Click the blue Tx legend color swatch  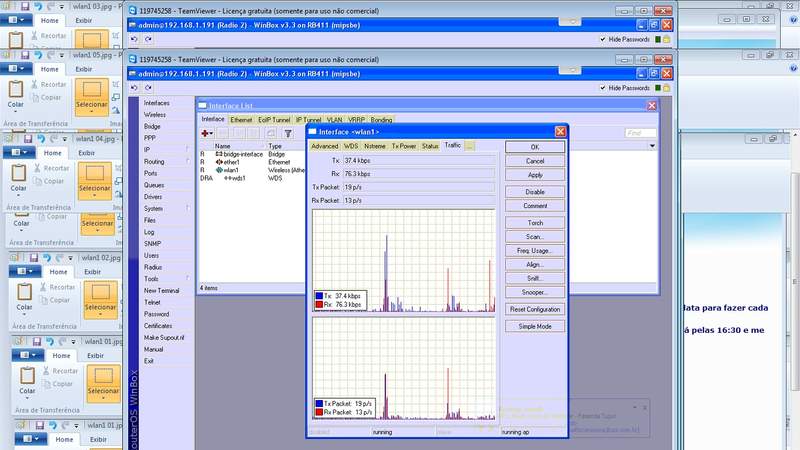(319, 296)
